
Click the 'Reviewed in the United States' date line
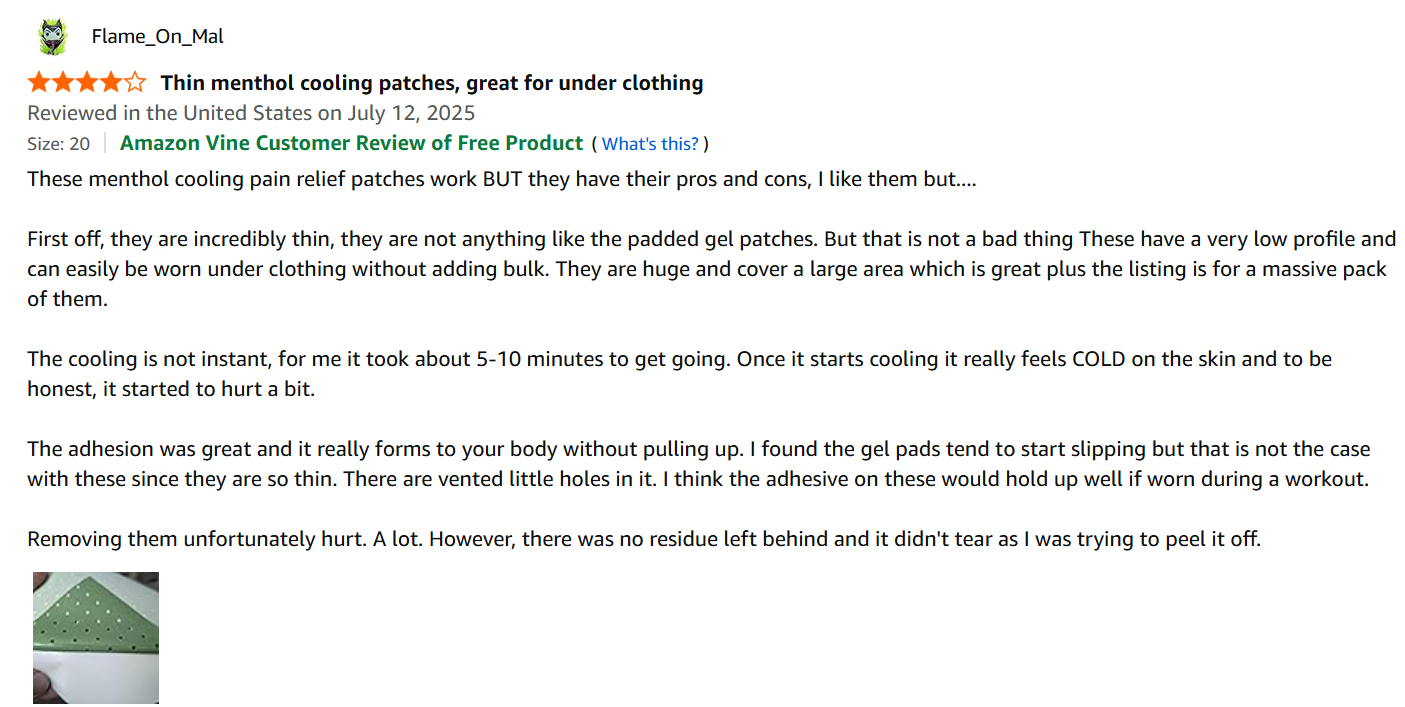251,113
